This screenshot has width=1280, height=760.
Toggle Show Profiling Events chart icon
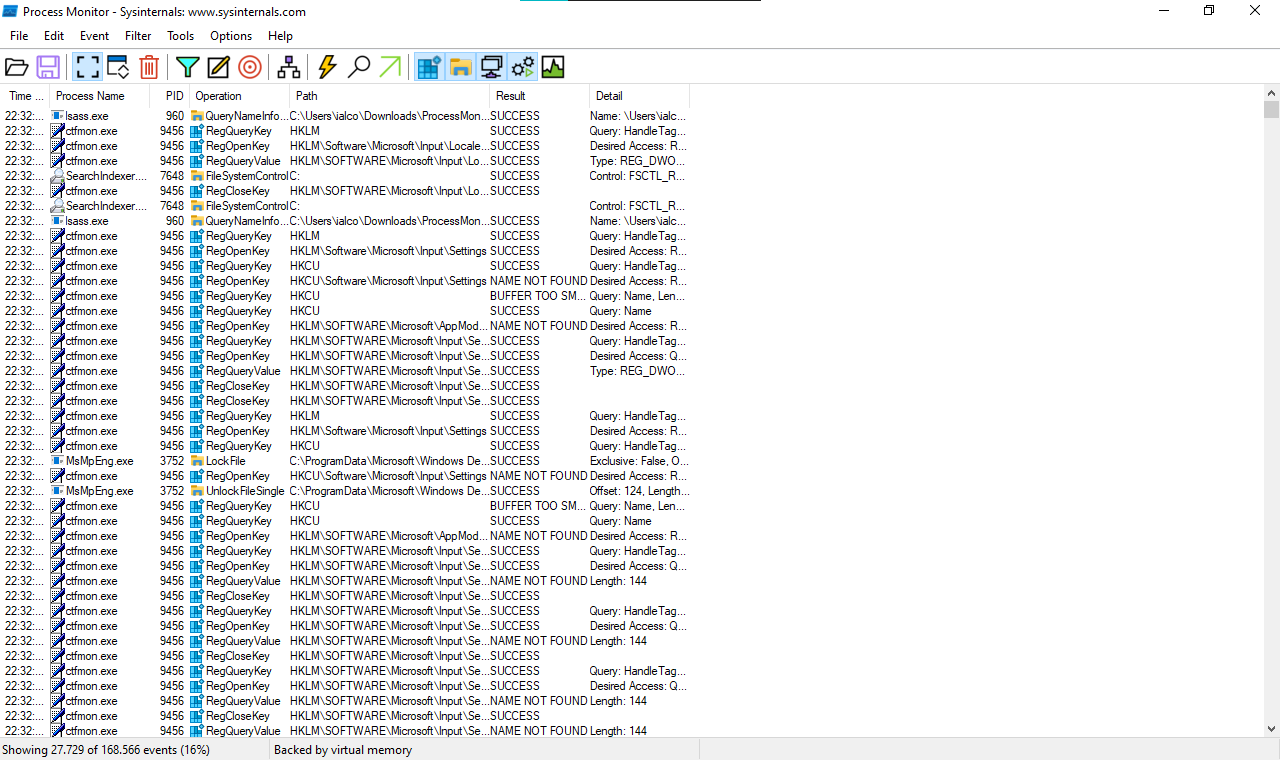tap(553, 67)
